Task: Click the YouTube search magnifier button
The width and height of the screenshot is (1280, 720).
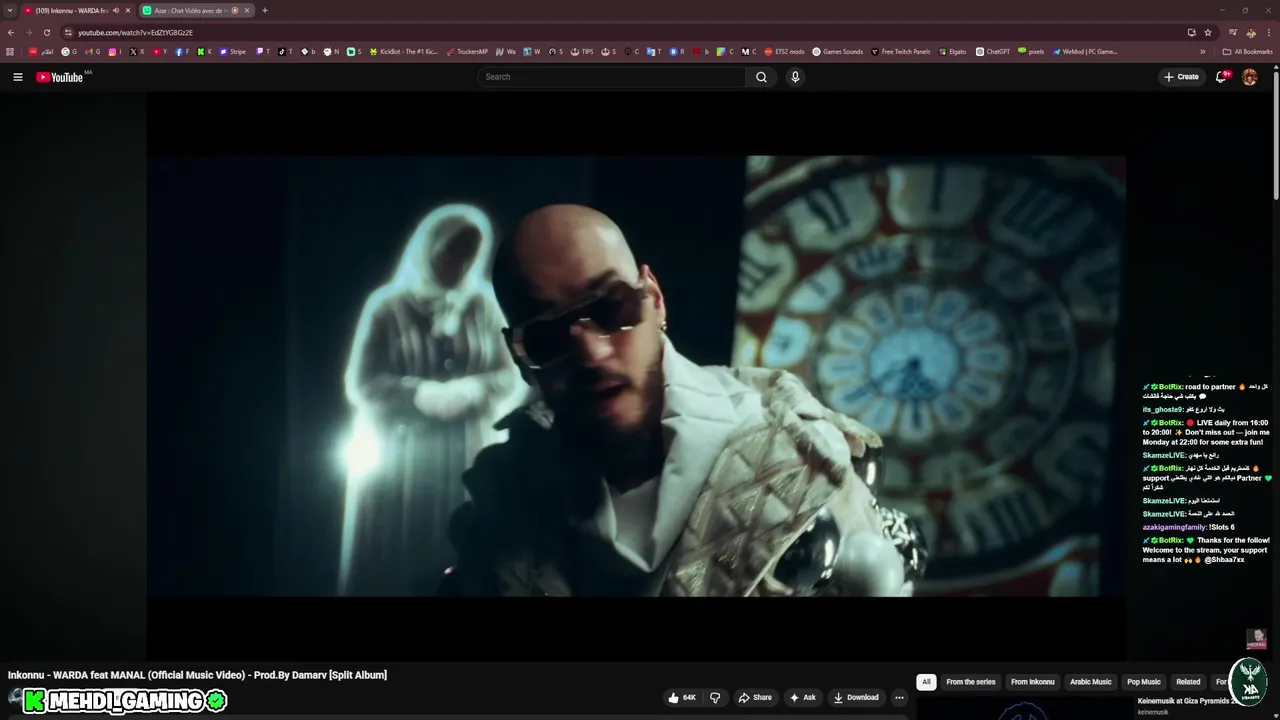Action: 761,77
